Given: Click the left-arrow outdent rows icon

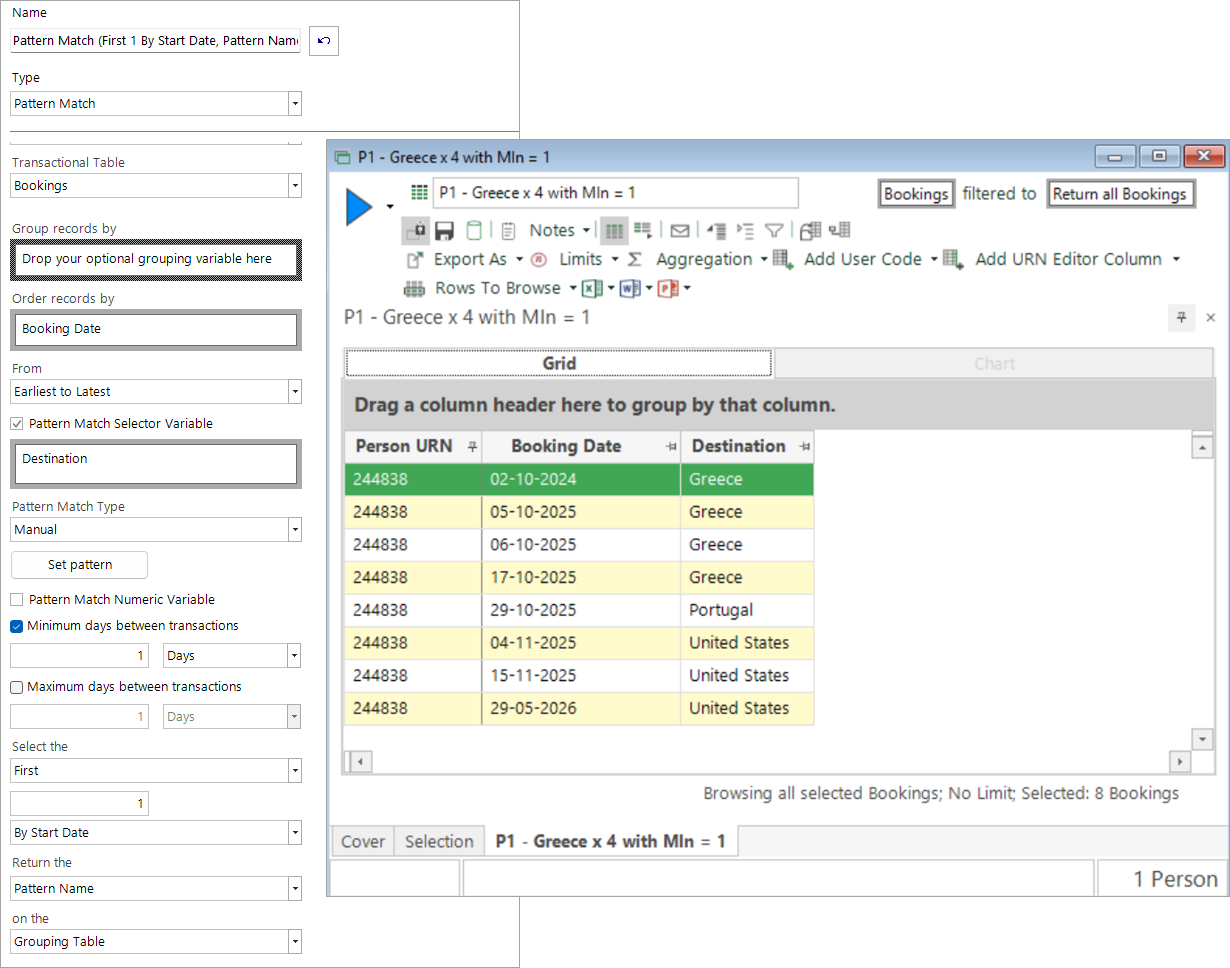Looking at the screenshot, I should pos(716,231).
